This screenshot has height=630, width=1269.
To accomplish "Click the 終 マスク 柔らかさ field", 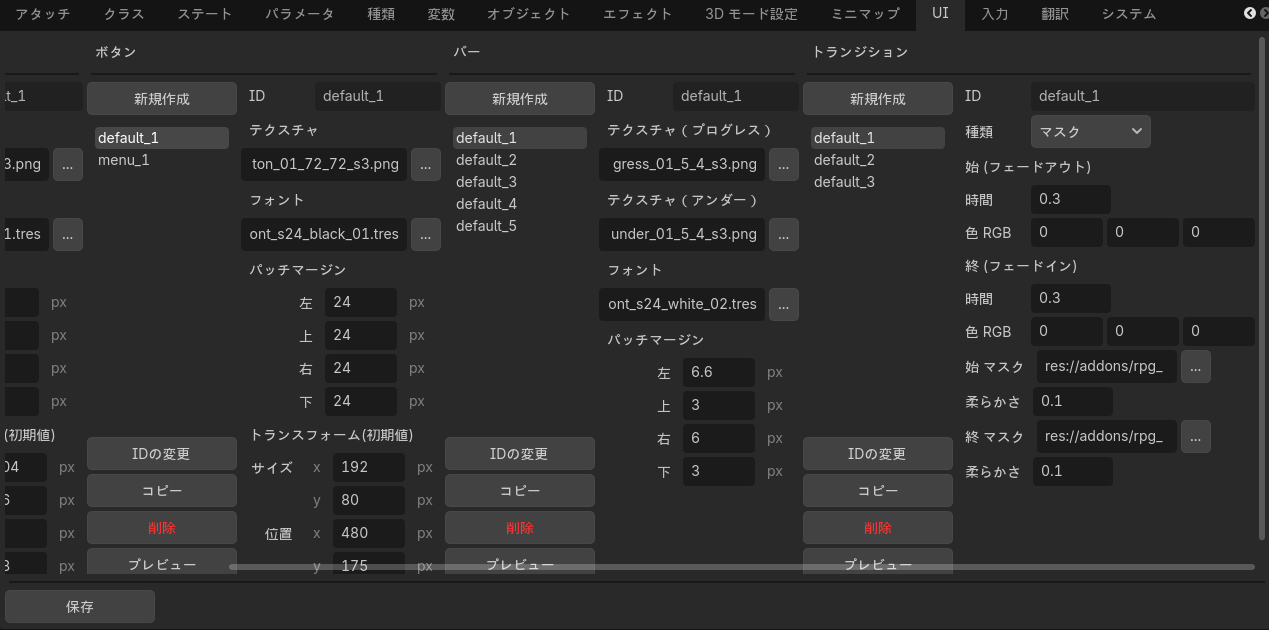I will click(1073, 471).
